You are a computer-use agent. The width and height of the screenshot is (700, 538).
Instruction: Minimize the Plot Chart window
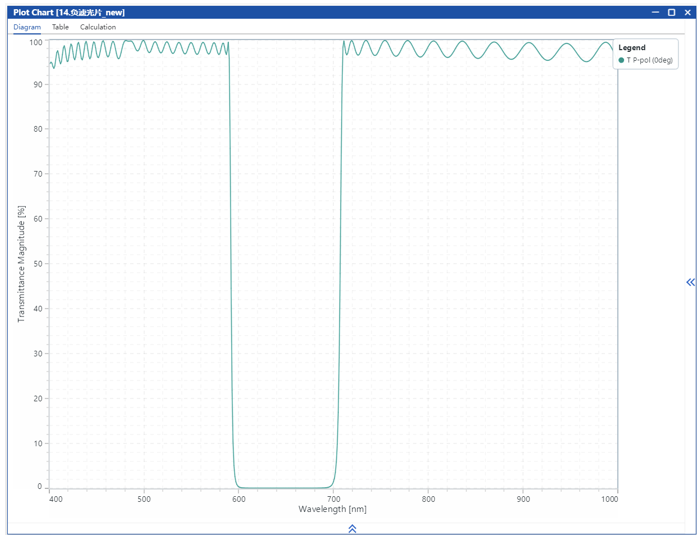tap(655, 12)
